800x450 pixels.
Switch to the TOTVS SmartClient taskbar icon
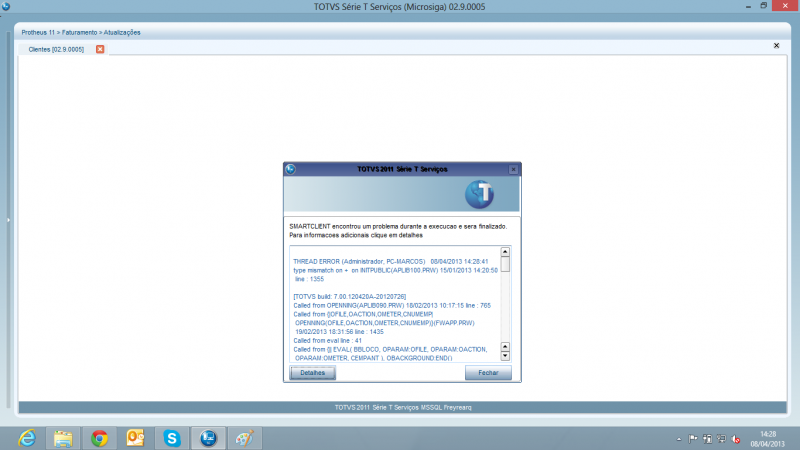pos(208,438)
